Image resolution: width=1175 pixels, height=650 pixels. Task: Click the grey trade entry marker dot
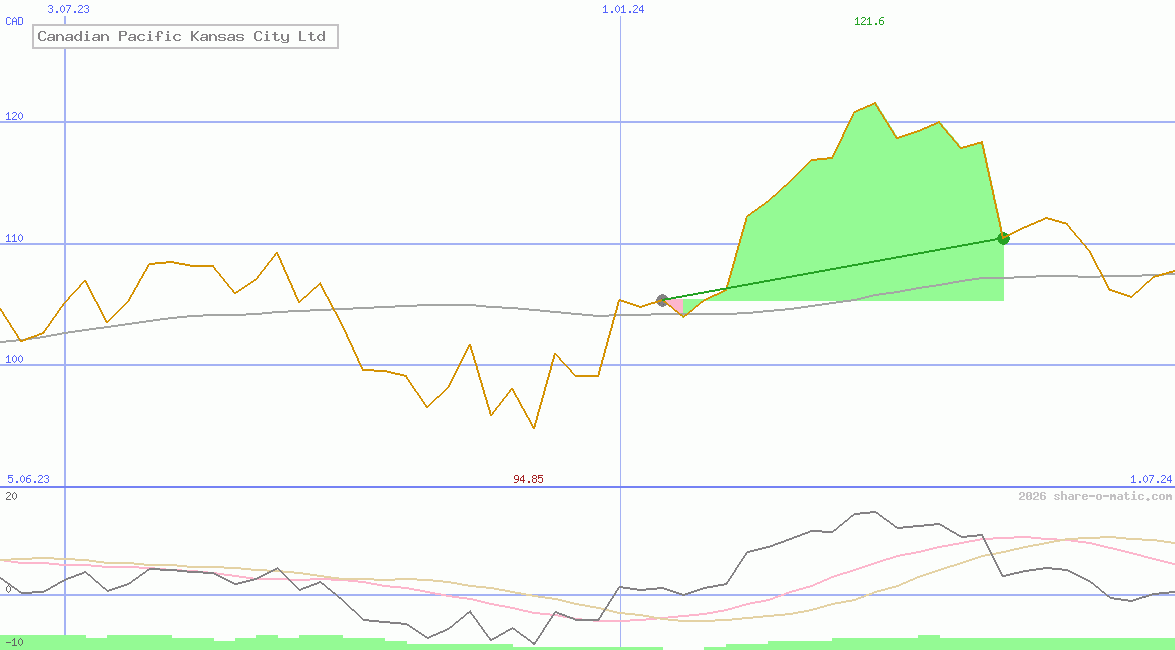click(x=662, y=301)
